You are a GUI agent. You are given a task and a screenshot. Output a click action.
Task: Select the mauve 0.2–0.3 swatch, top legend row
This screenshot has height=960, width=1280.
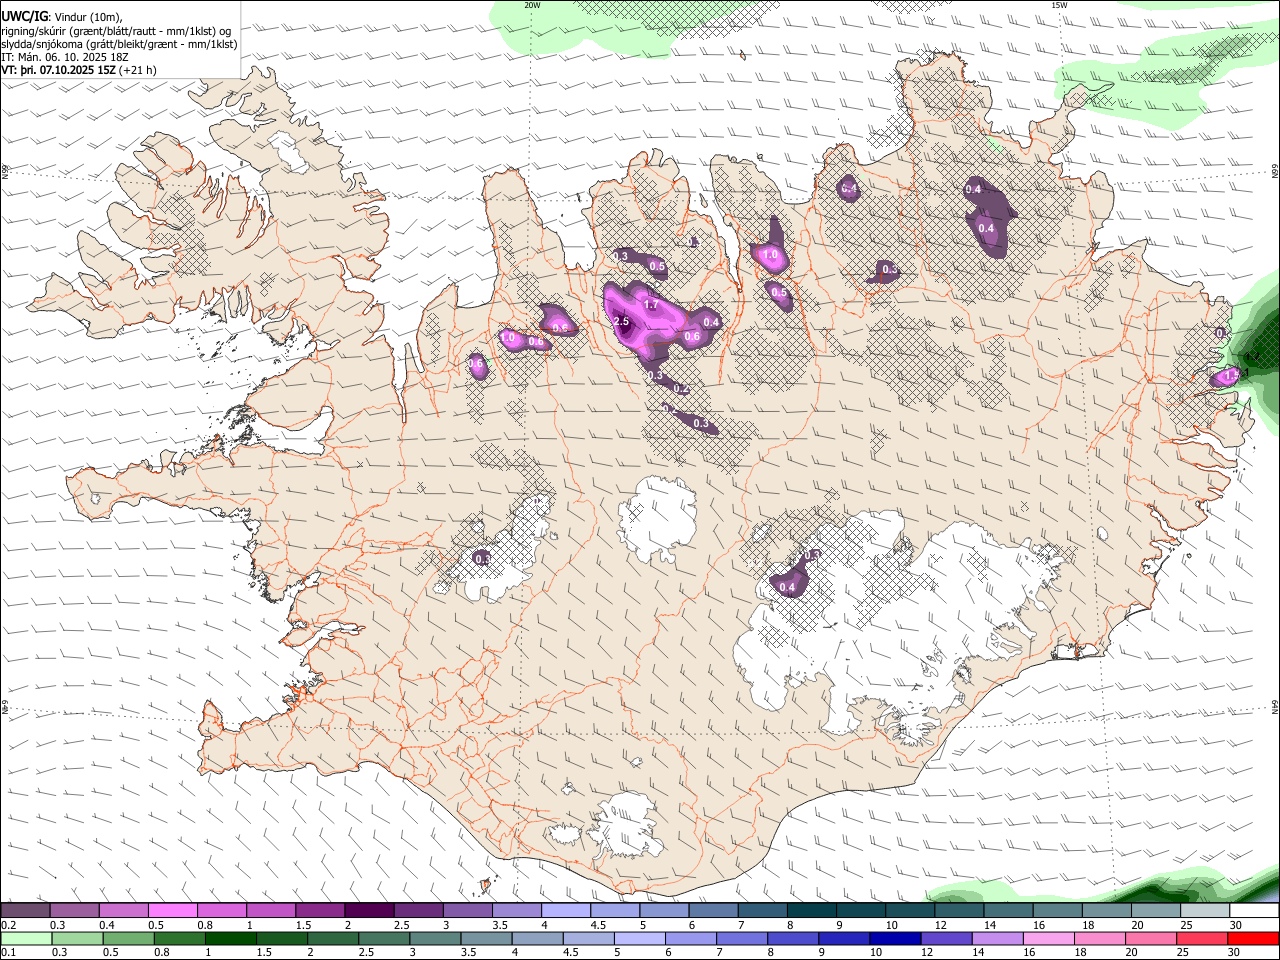[x=25, y=911]
